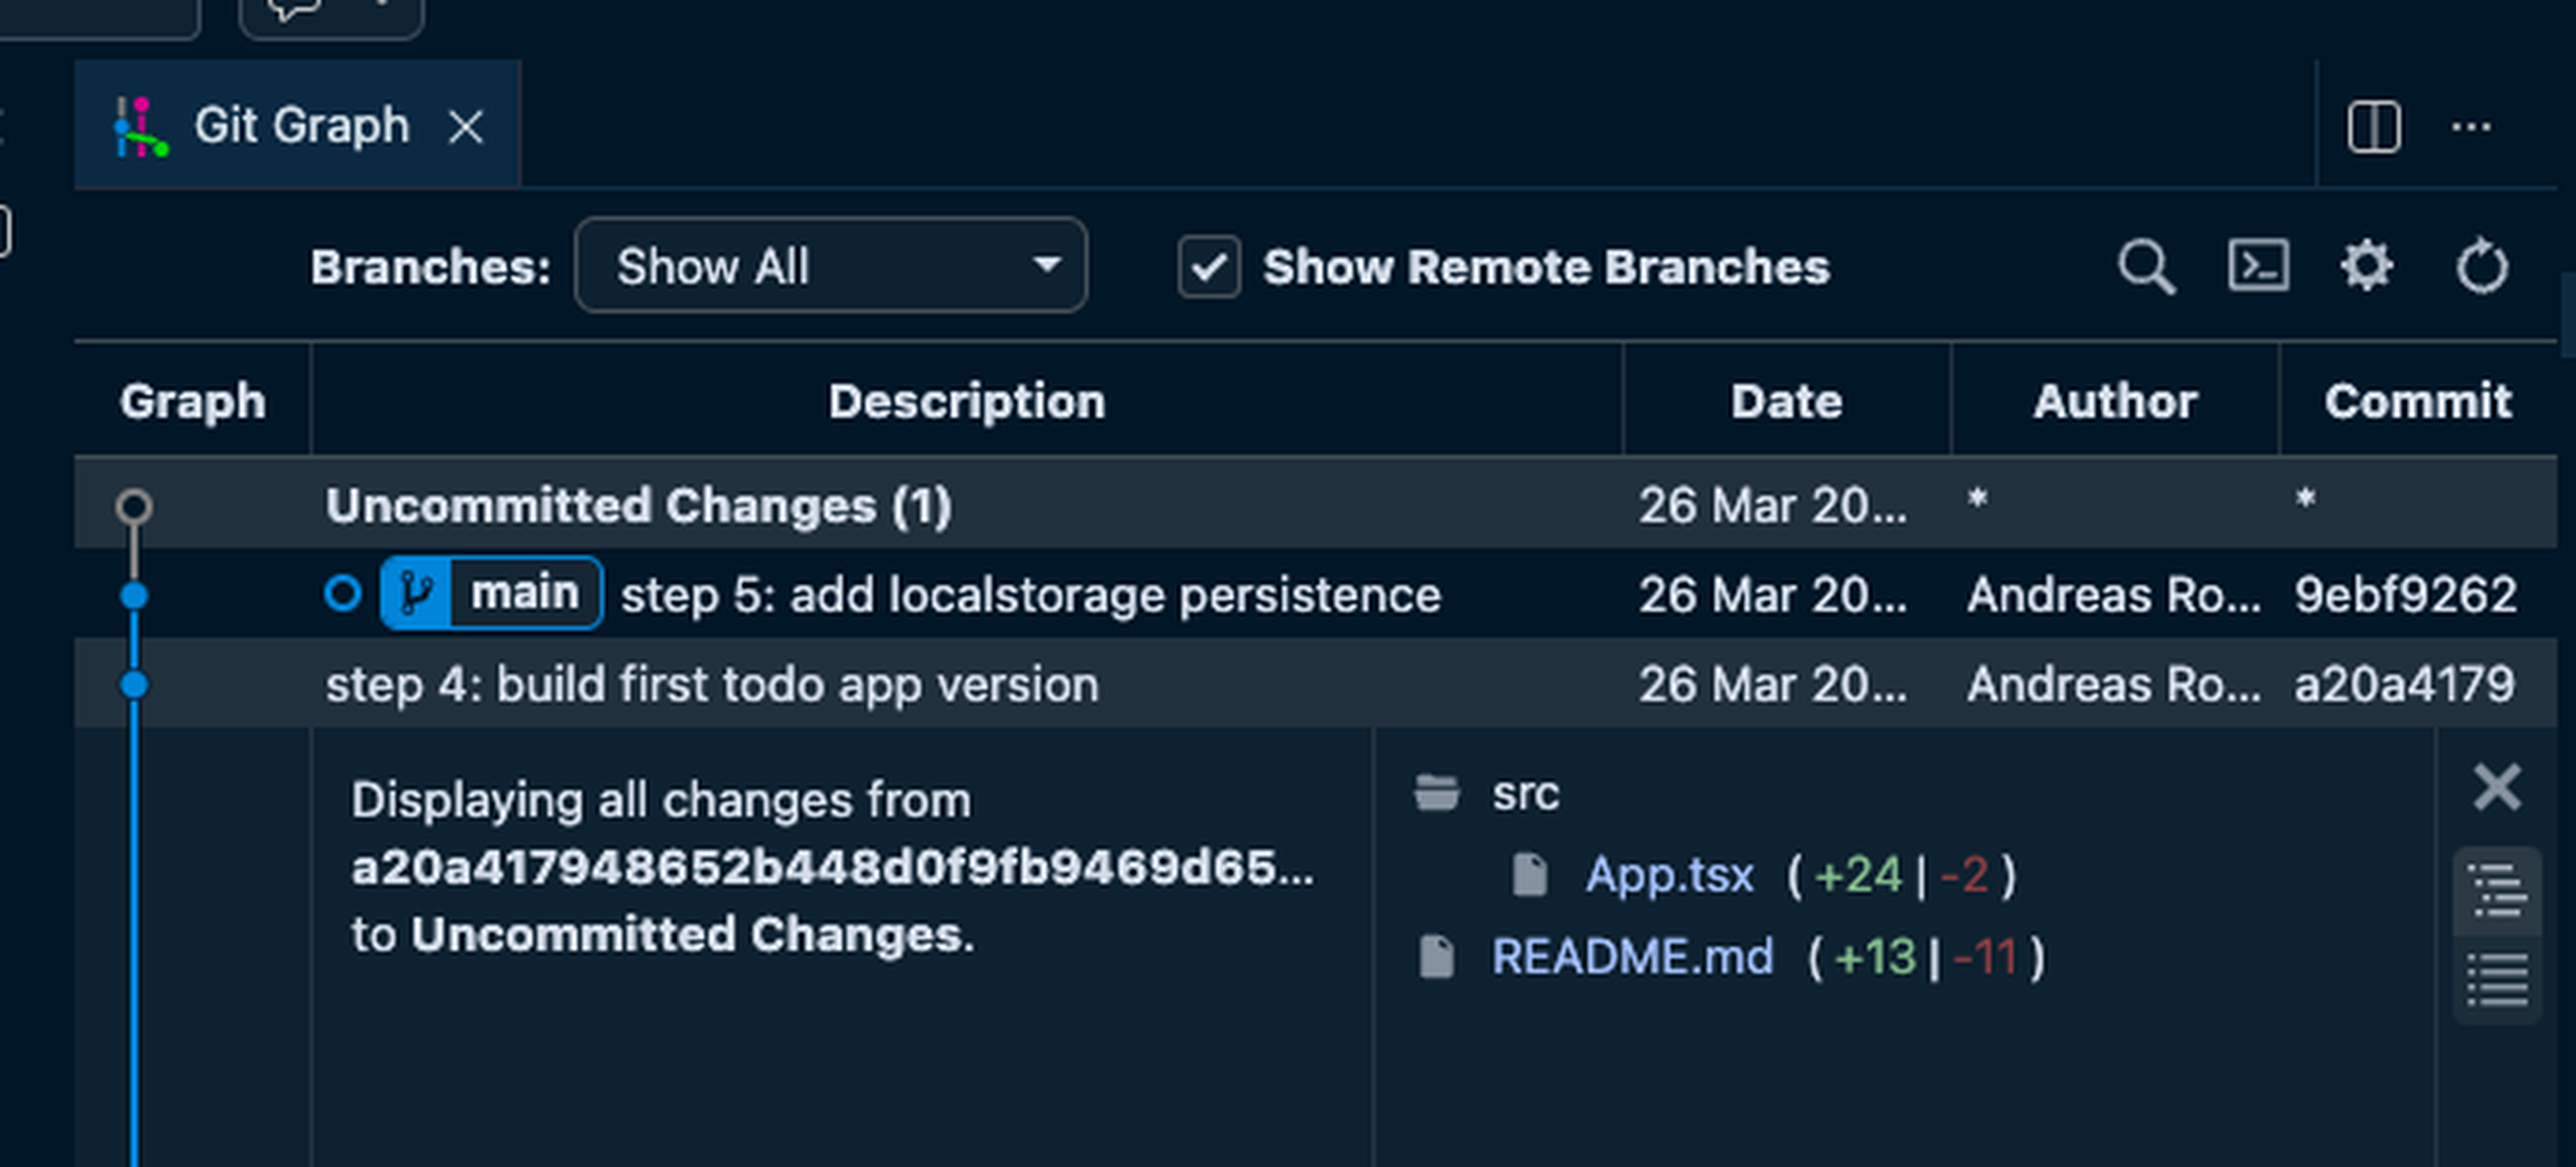Close the Git Graph tab
Image resolution: width=2576 pixels, height=1167 pixels.
tap(467, 126)
